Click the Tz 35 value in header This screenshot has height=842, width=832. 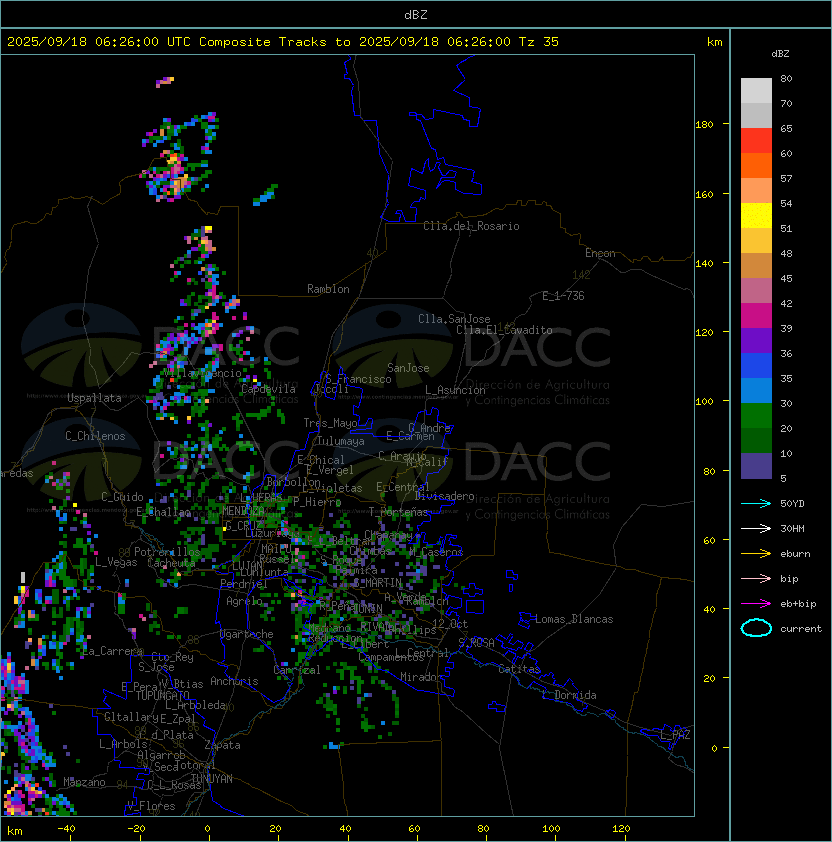(539, 42)
